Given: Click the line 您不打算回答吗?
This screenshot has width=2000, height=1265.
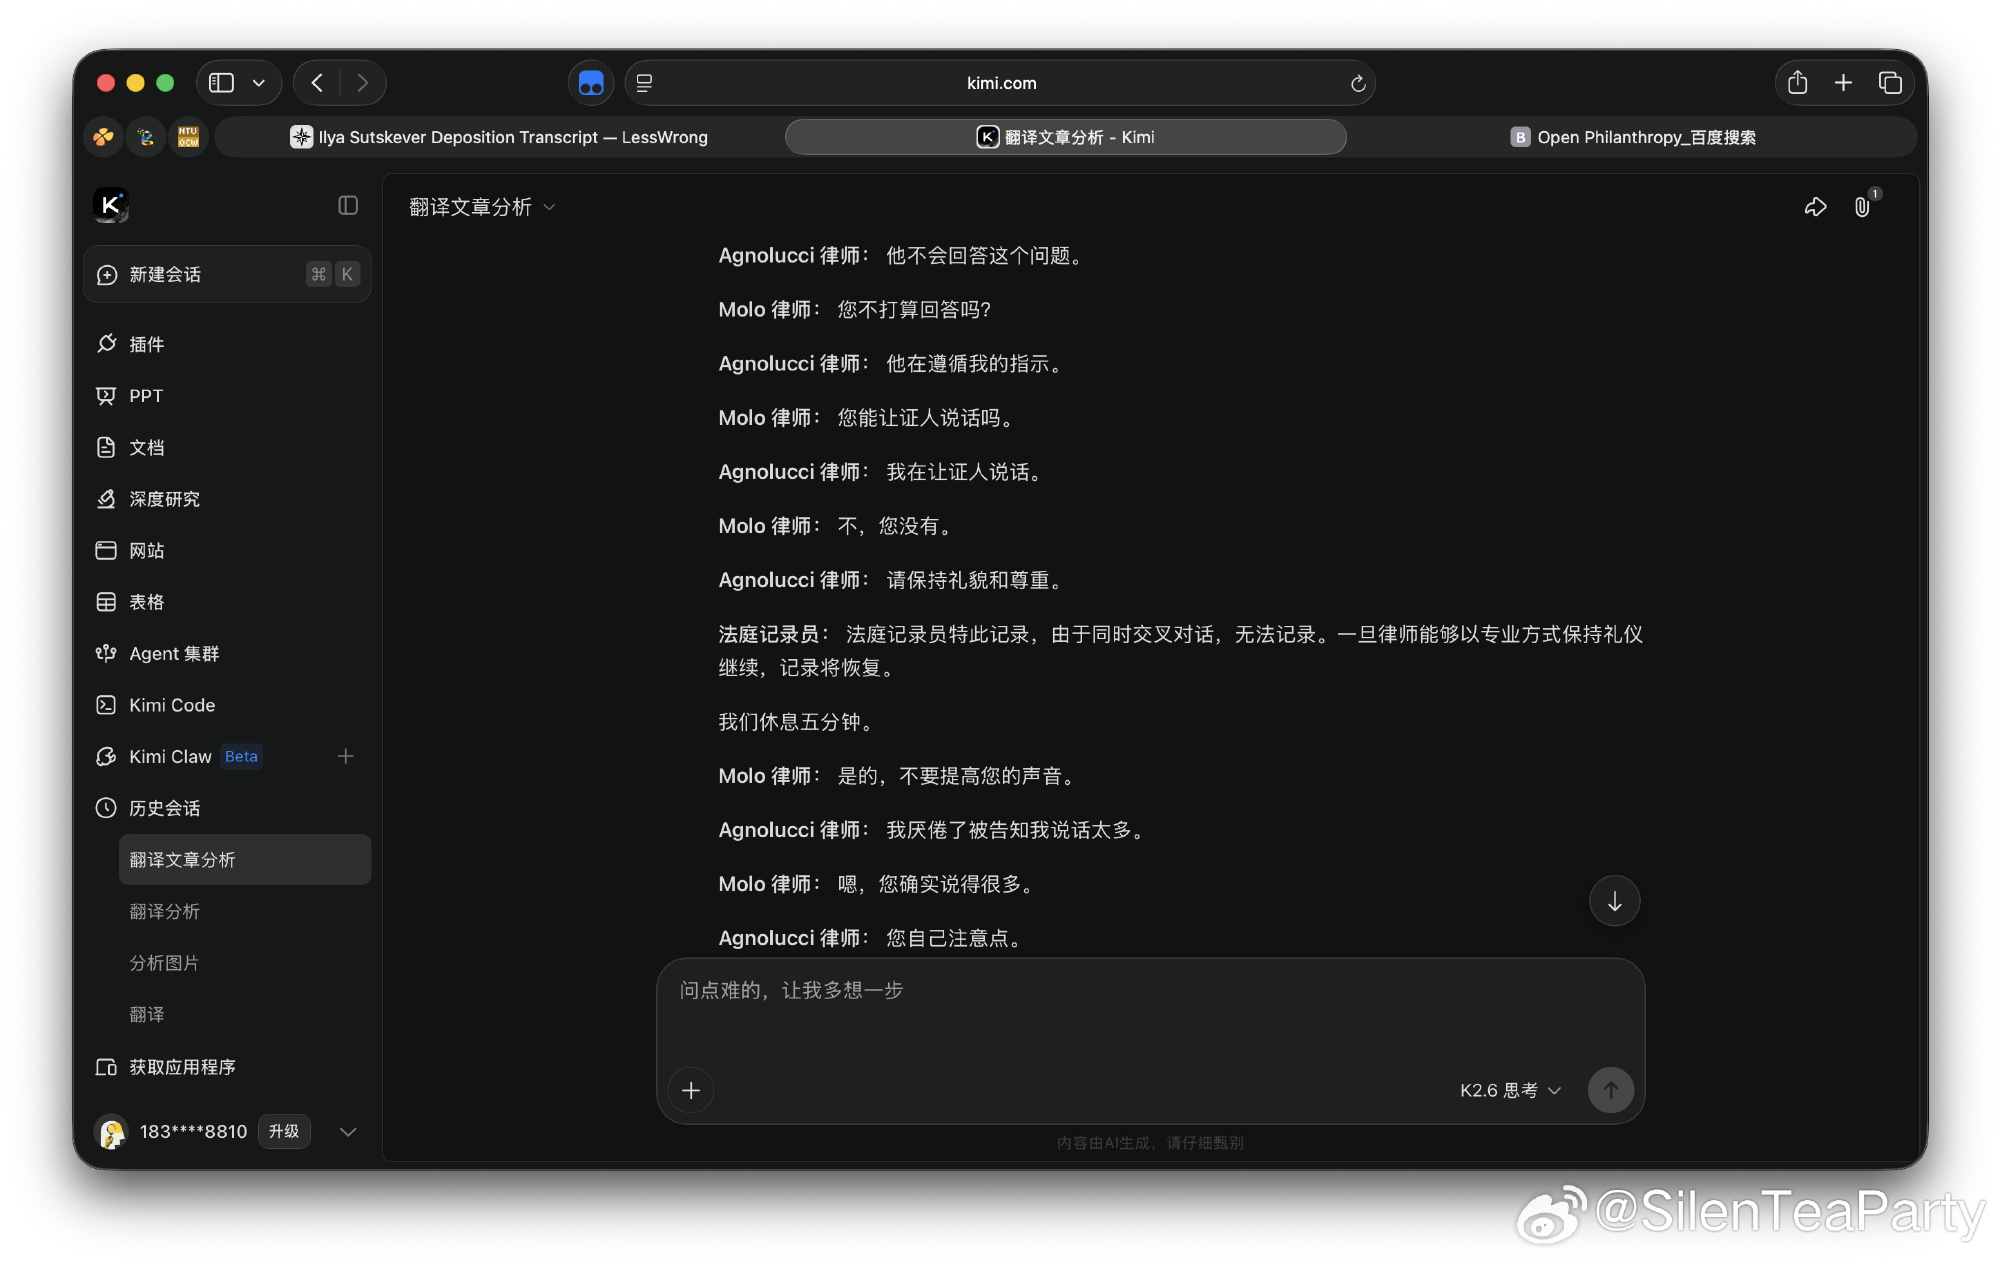Looking at the screenshot, I should point(914,310).
